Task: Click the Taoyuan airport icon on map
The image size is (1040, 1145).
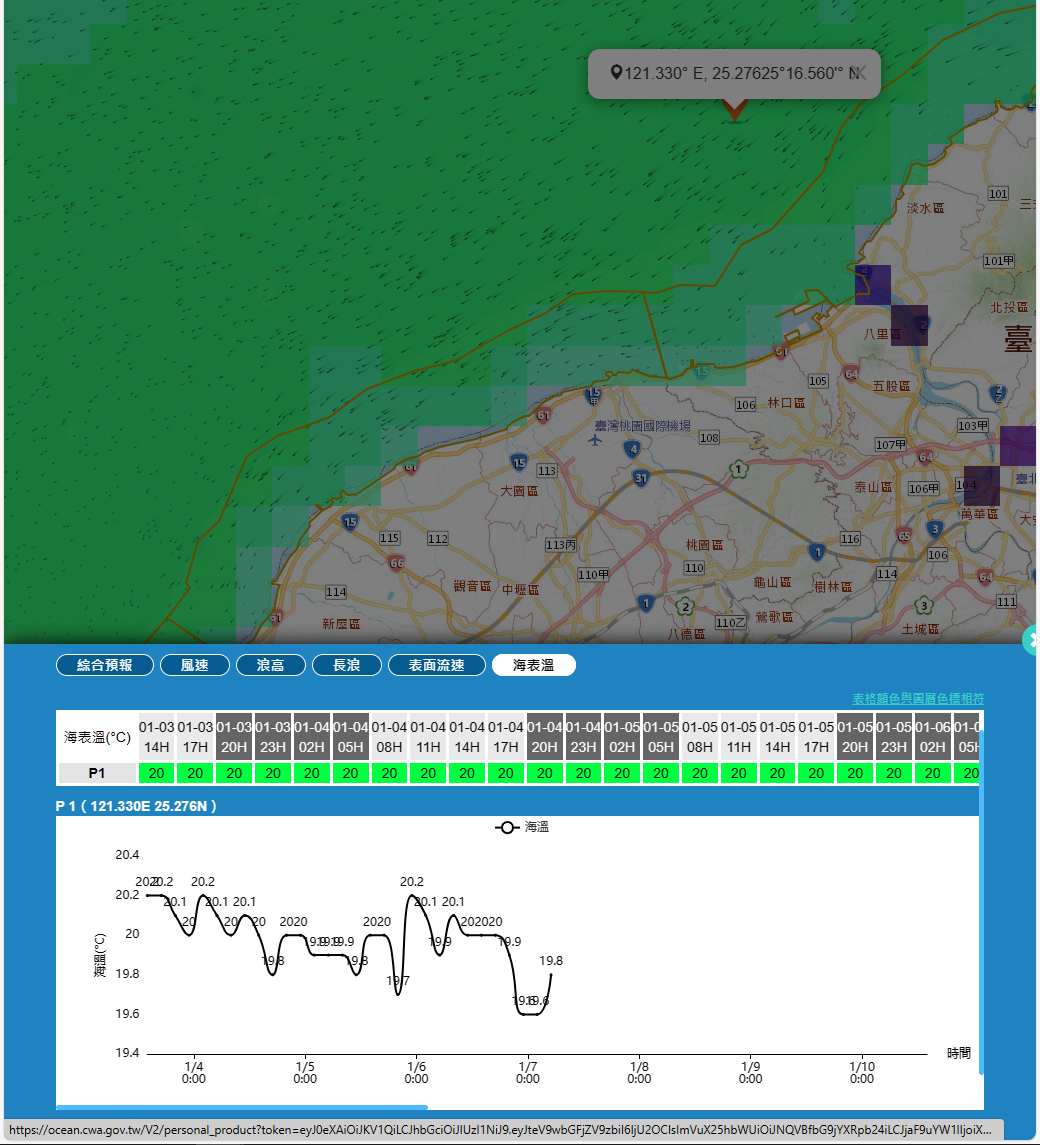Action: (x=597, y=441)
